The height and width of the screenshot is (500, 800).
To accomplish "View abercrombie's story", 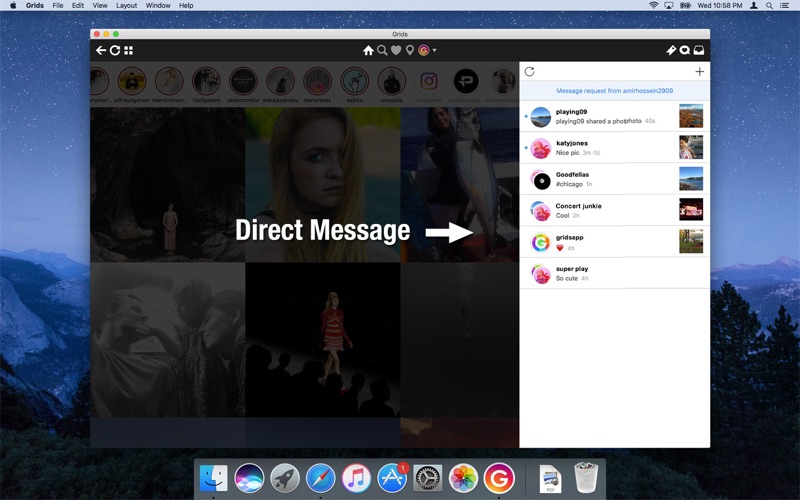I will click(243, 81).
